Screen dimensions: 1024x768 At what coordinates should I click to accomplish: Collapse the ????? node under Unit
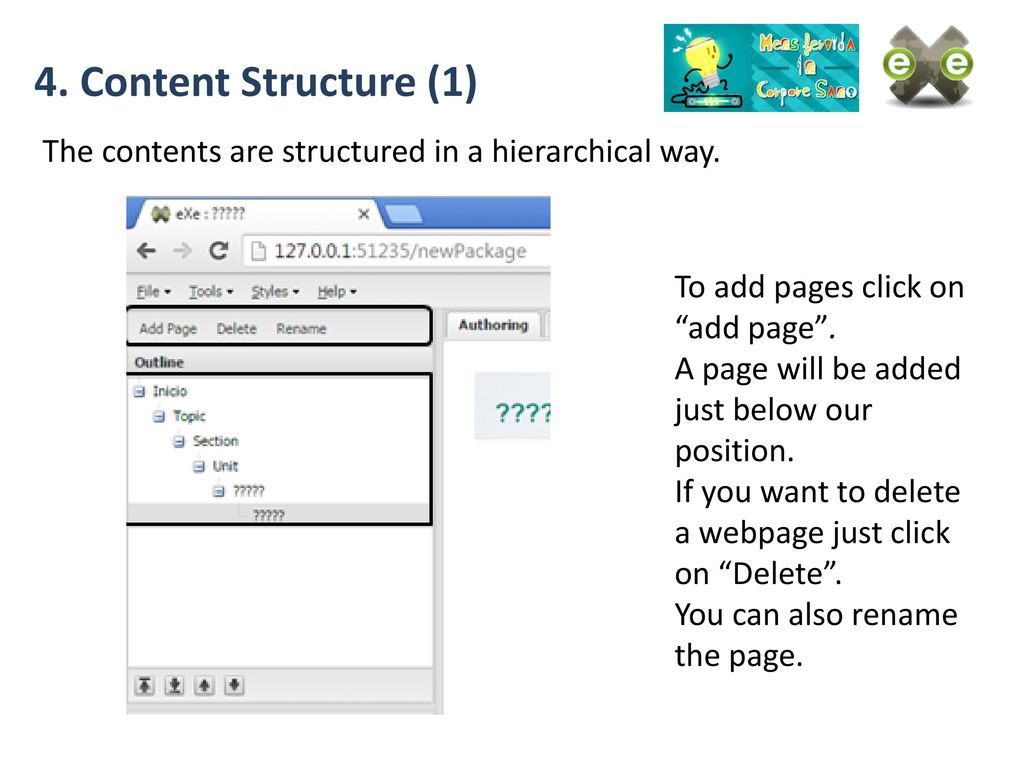[219, 491]
